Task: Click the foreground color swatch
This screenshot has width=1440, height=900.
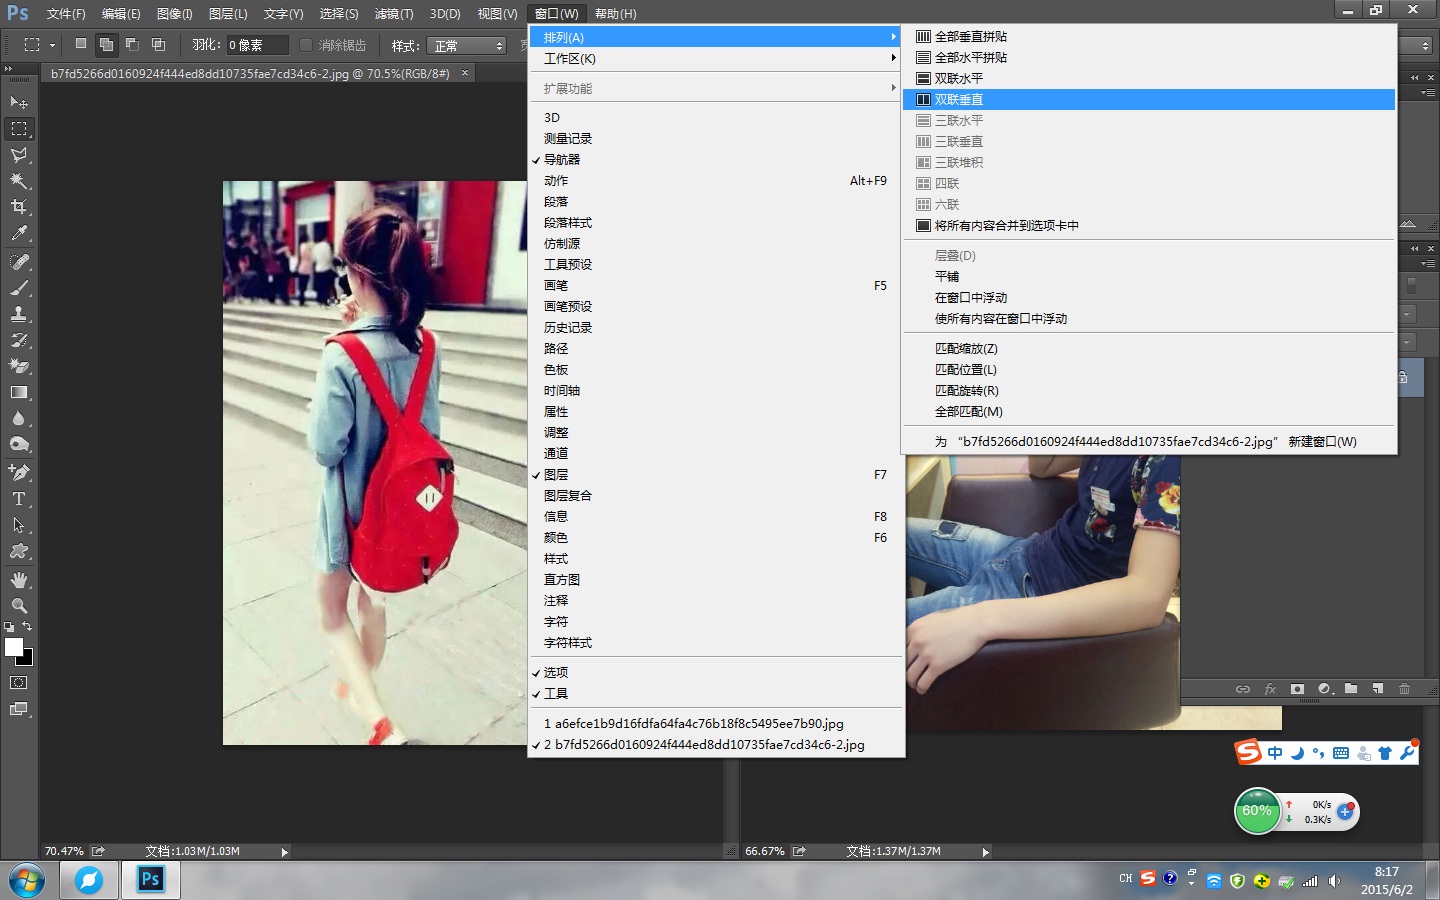Action: tap(13, 646)
